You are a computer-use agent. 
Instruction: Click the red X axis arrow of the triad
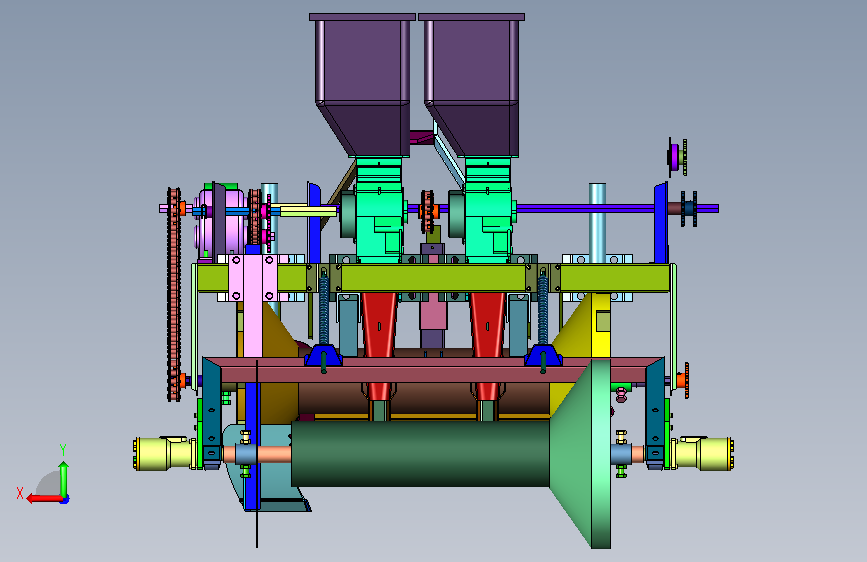44,499
